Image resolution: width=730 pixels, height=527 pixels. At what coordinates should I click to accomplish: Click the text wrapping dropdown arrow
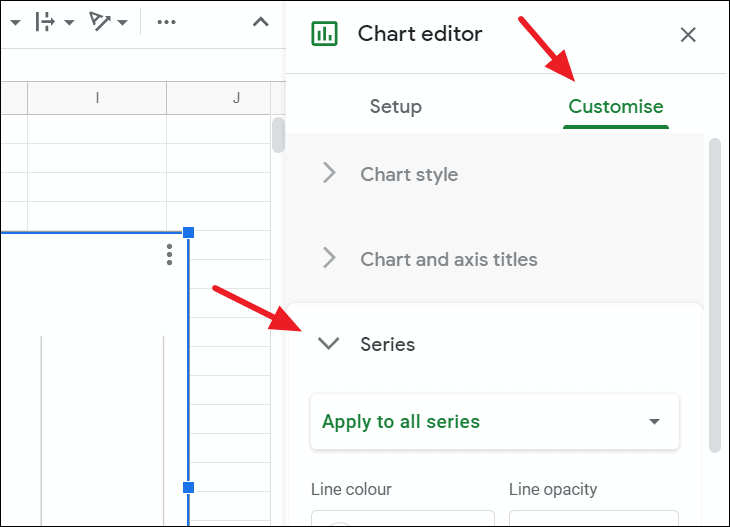(69, 22)
